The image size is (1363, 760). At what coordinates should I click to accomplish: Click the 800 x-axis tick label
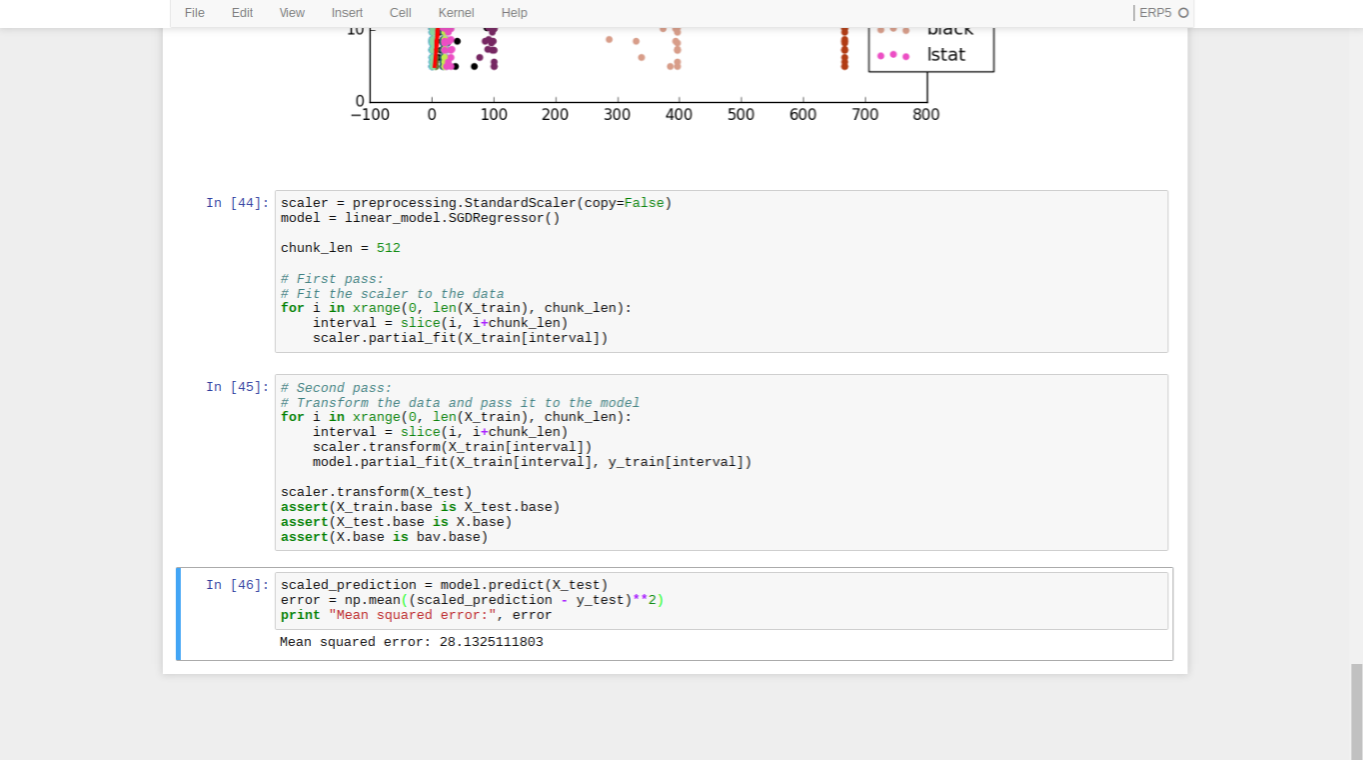pos(926,115)
